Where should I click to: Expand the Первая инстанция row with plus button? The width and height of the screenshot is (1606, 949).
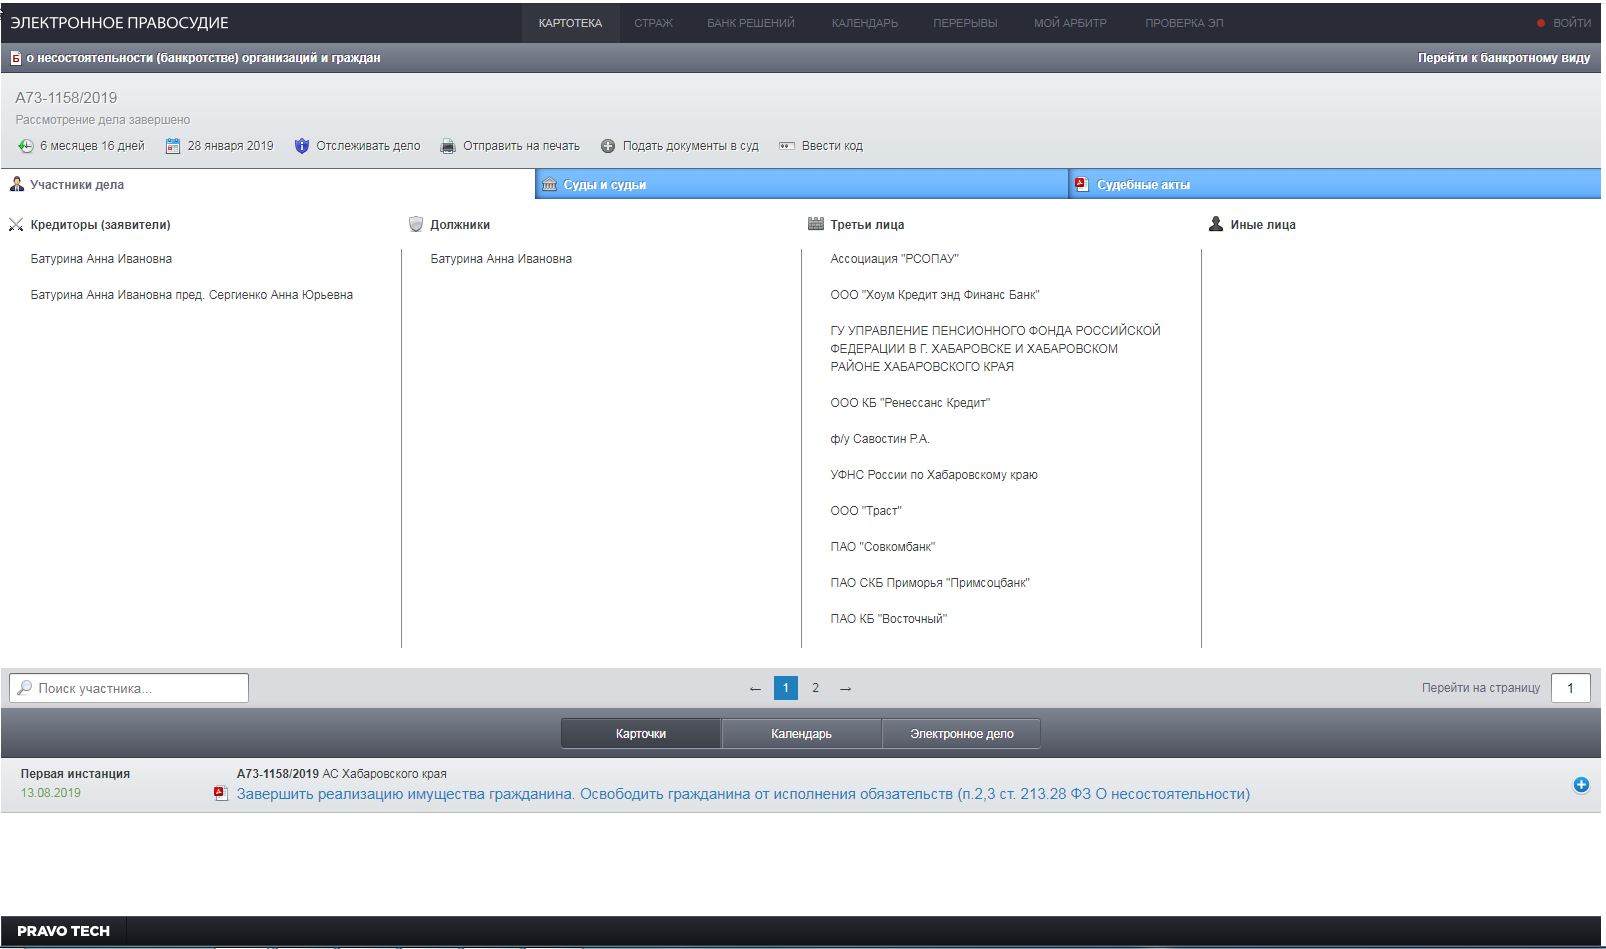point(1581,785)
